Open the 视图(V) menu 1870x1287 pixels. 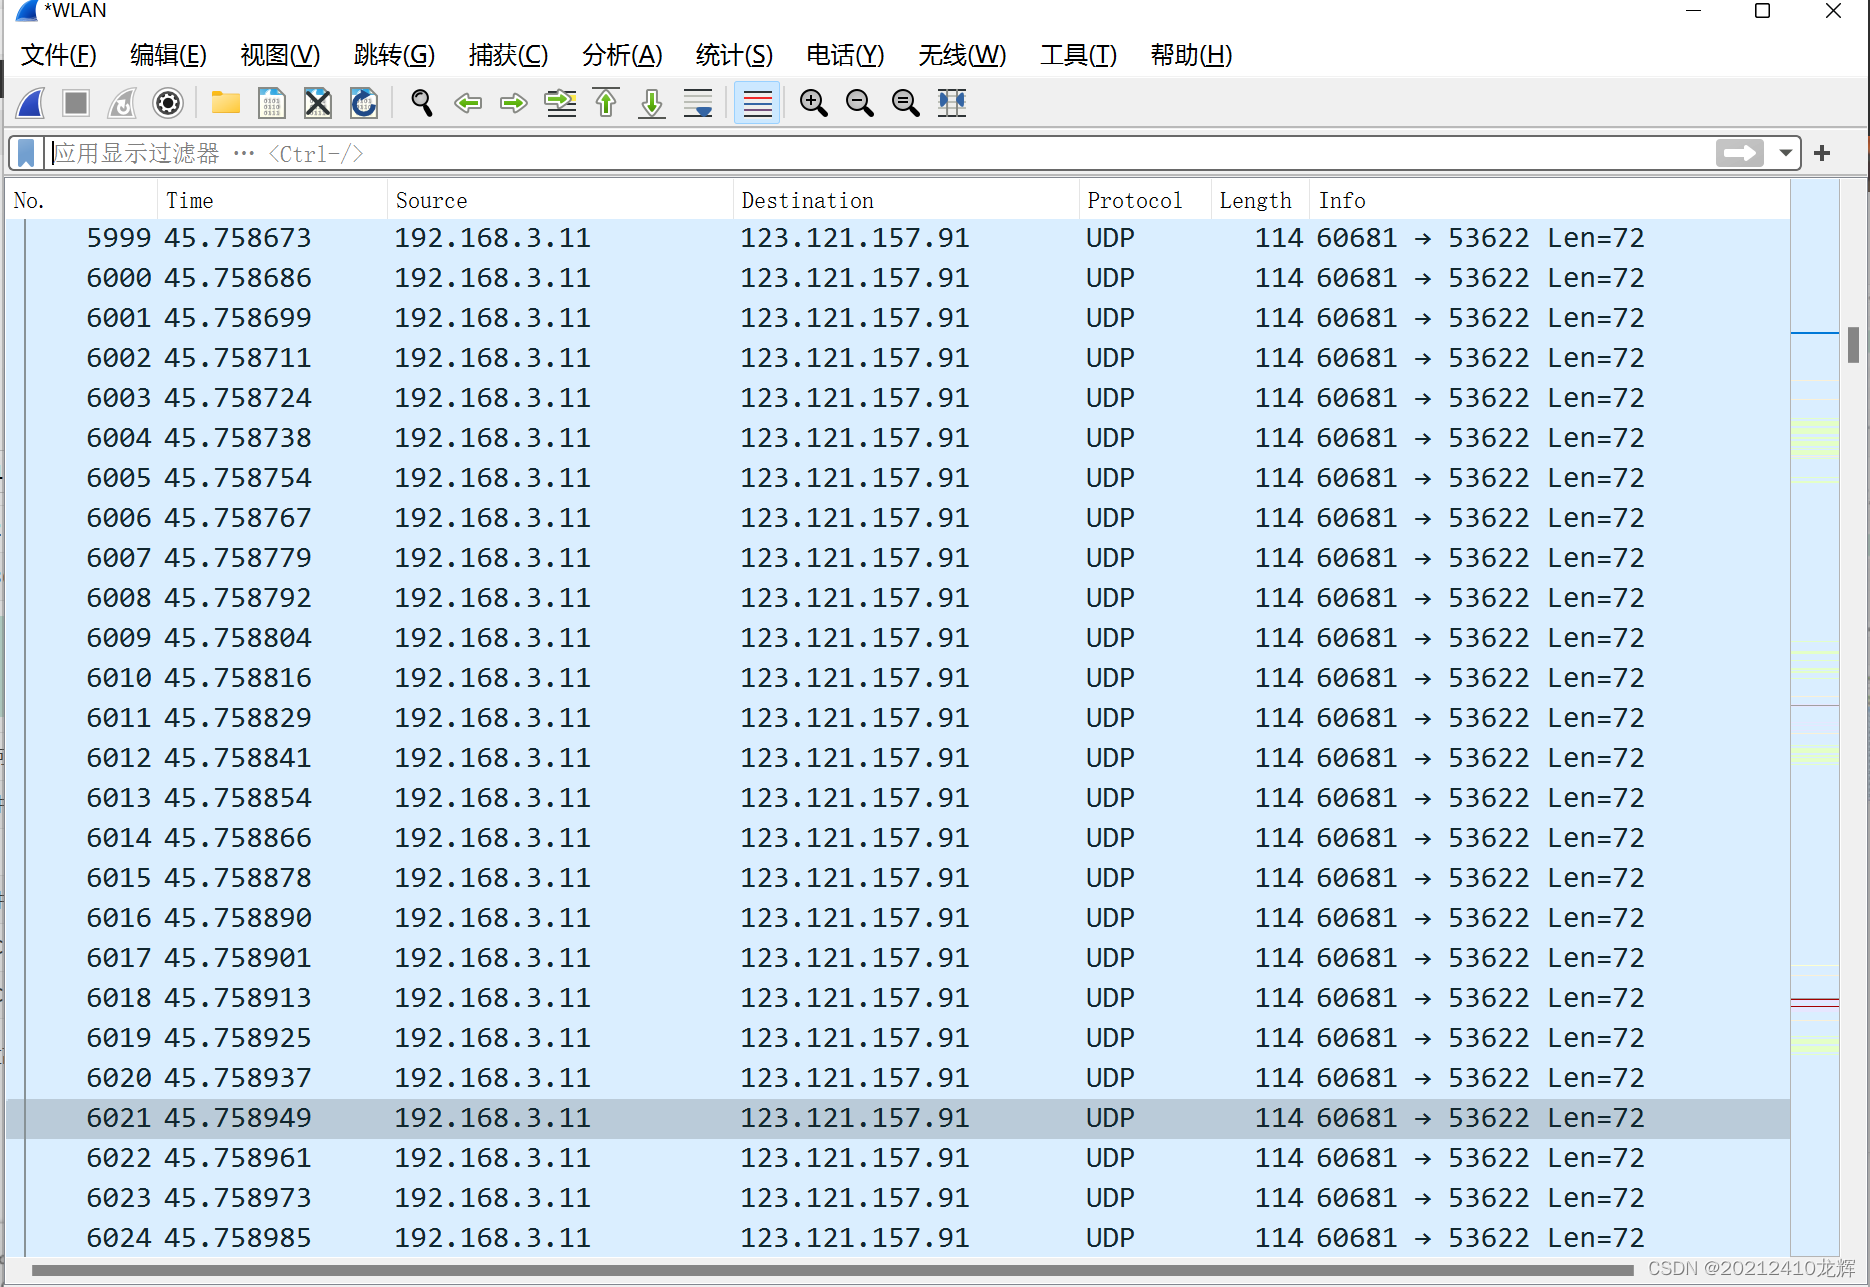(280, 55)
